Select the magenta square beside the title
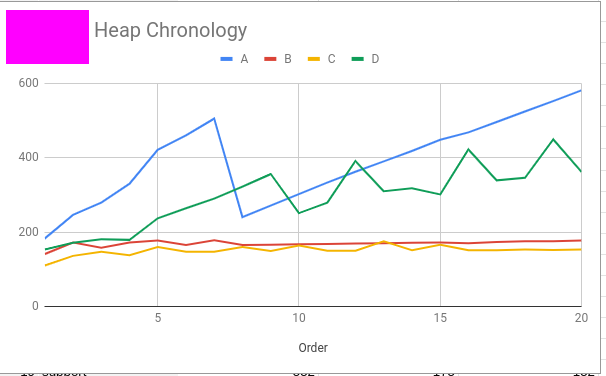This screenshot has height=376, width=606. [48, 37]
